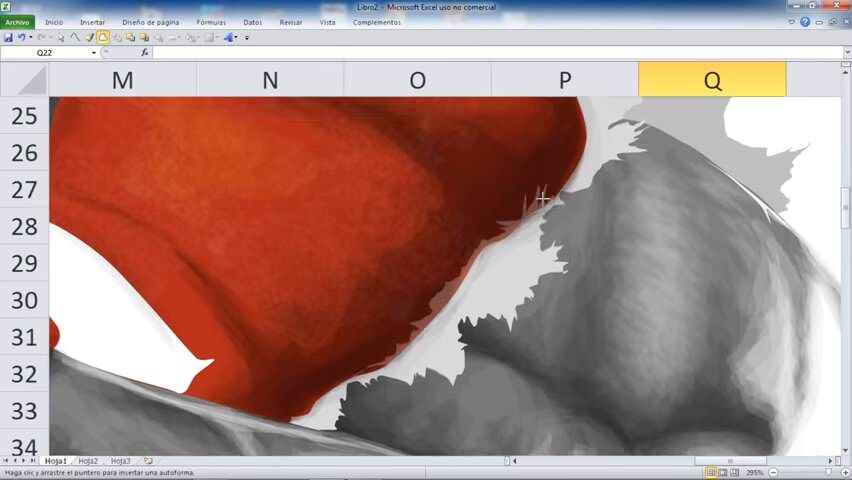Image resolution: width=852 pixels, height=480 pixels.
Task: Click the Name Box showing Q22
Action: click(45, 53)
